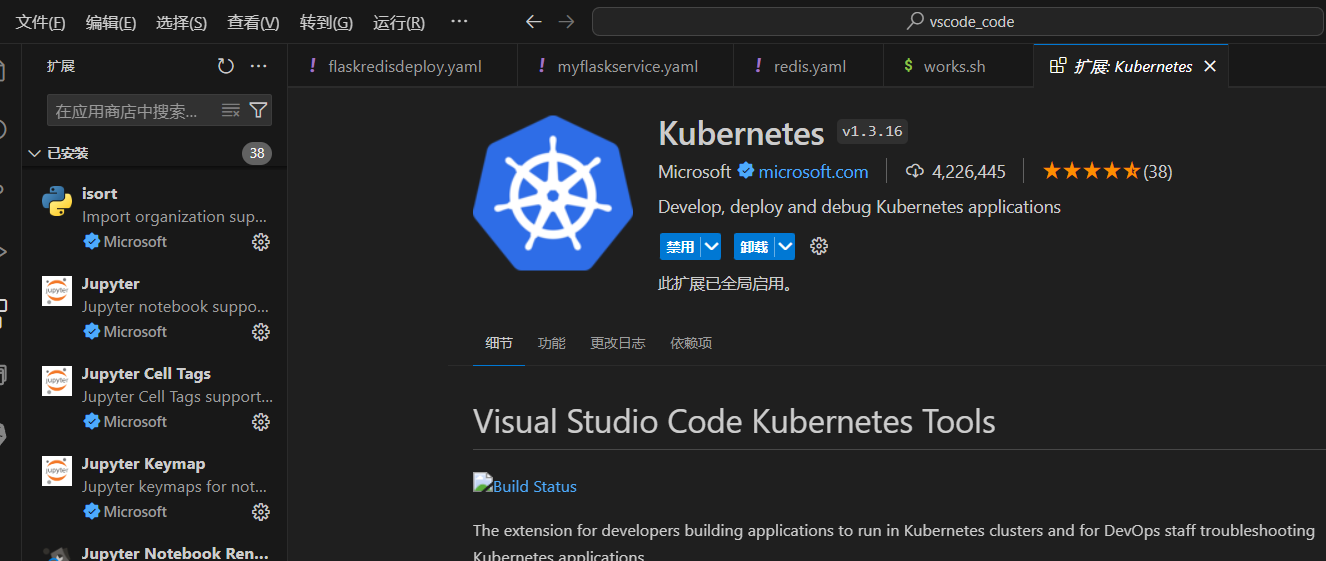The image size is (1326, 561).
Task: Select Jupyter Notebook Renderers extension entry
Action: tap(154, 550)
